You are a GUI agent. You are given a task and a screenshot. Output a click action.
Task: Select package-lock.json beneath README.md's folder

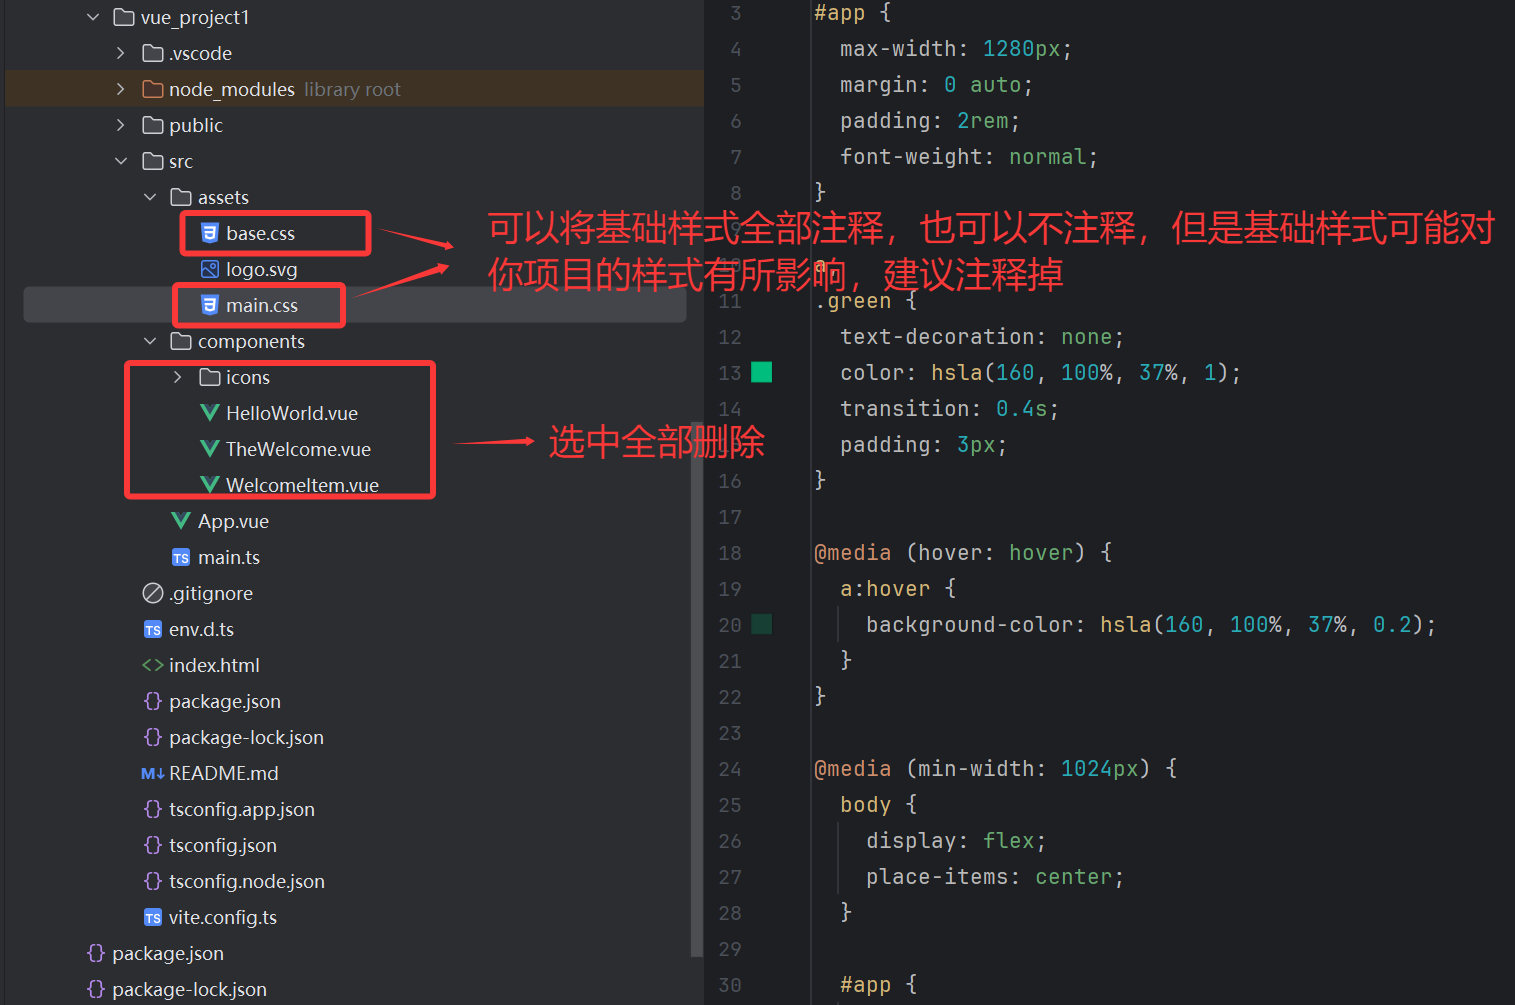[246, 737]
